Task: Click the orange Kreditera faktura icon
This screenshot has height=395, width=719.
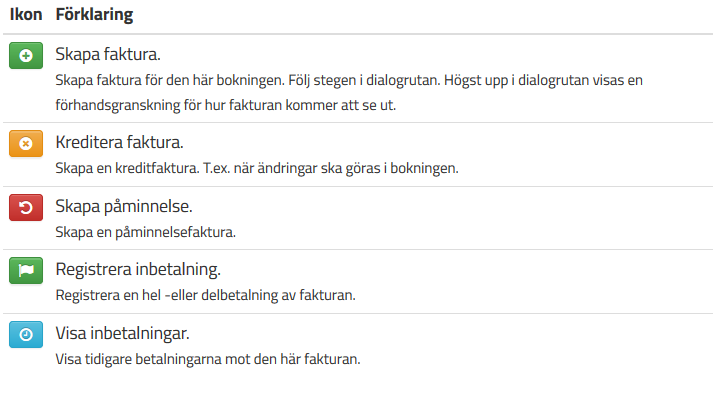Action: tap(26, 144)
